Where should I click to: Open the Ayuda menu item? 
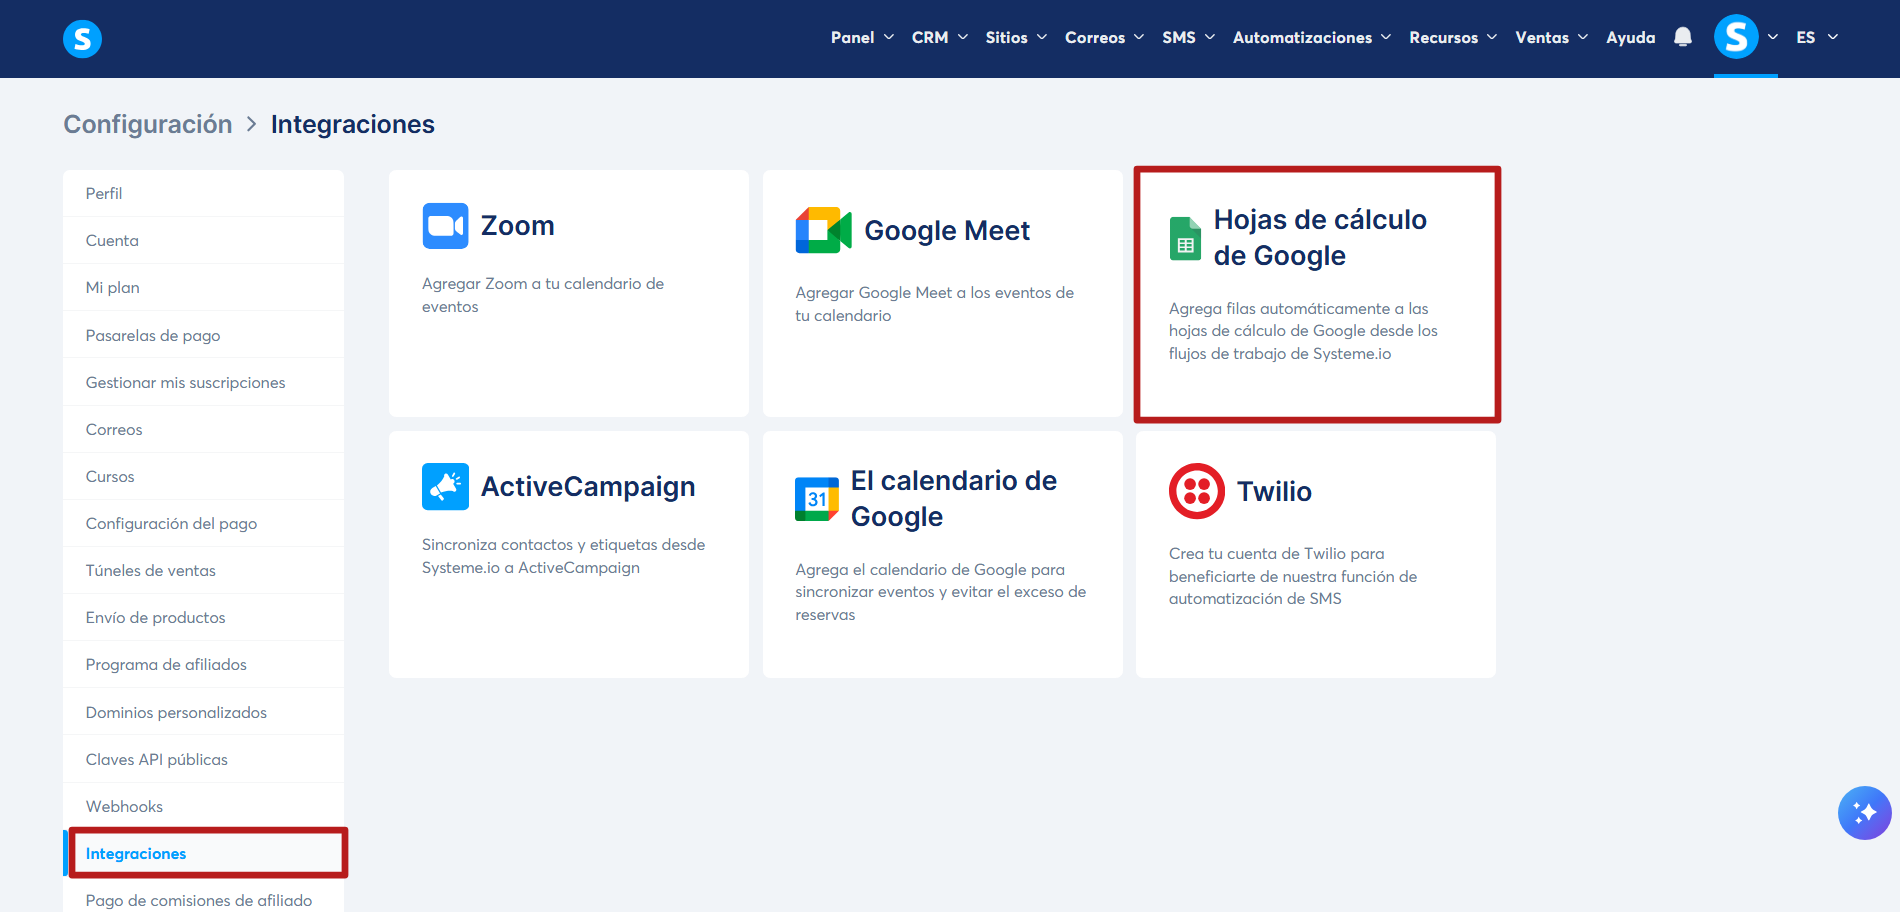tap(1630, 37)
